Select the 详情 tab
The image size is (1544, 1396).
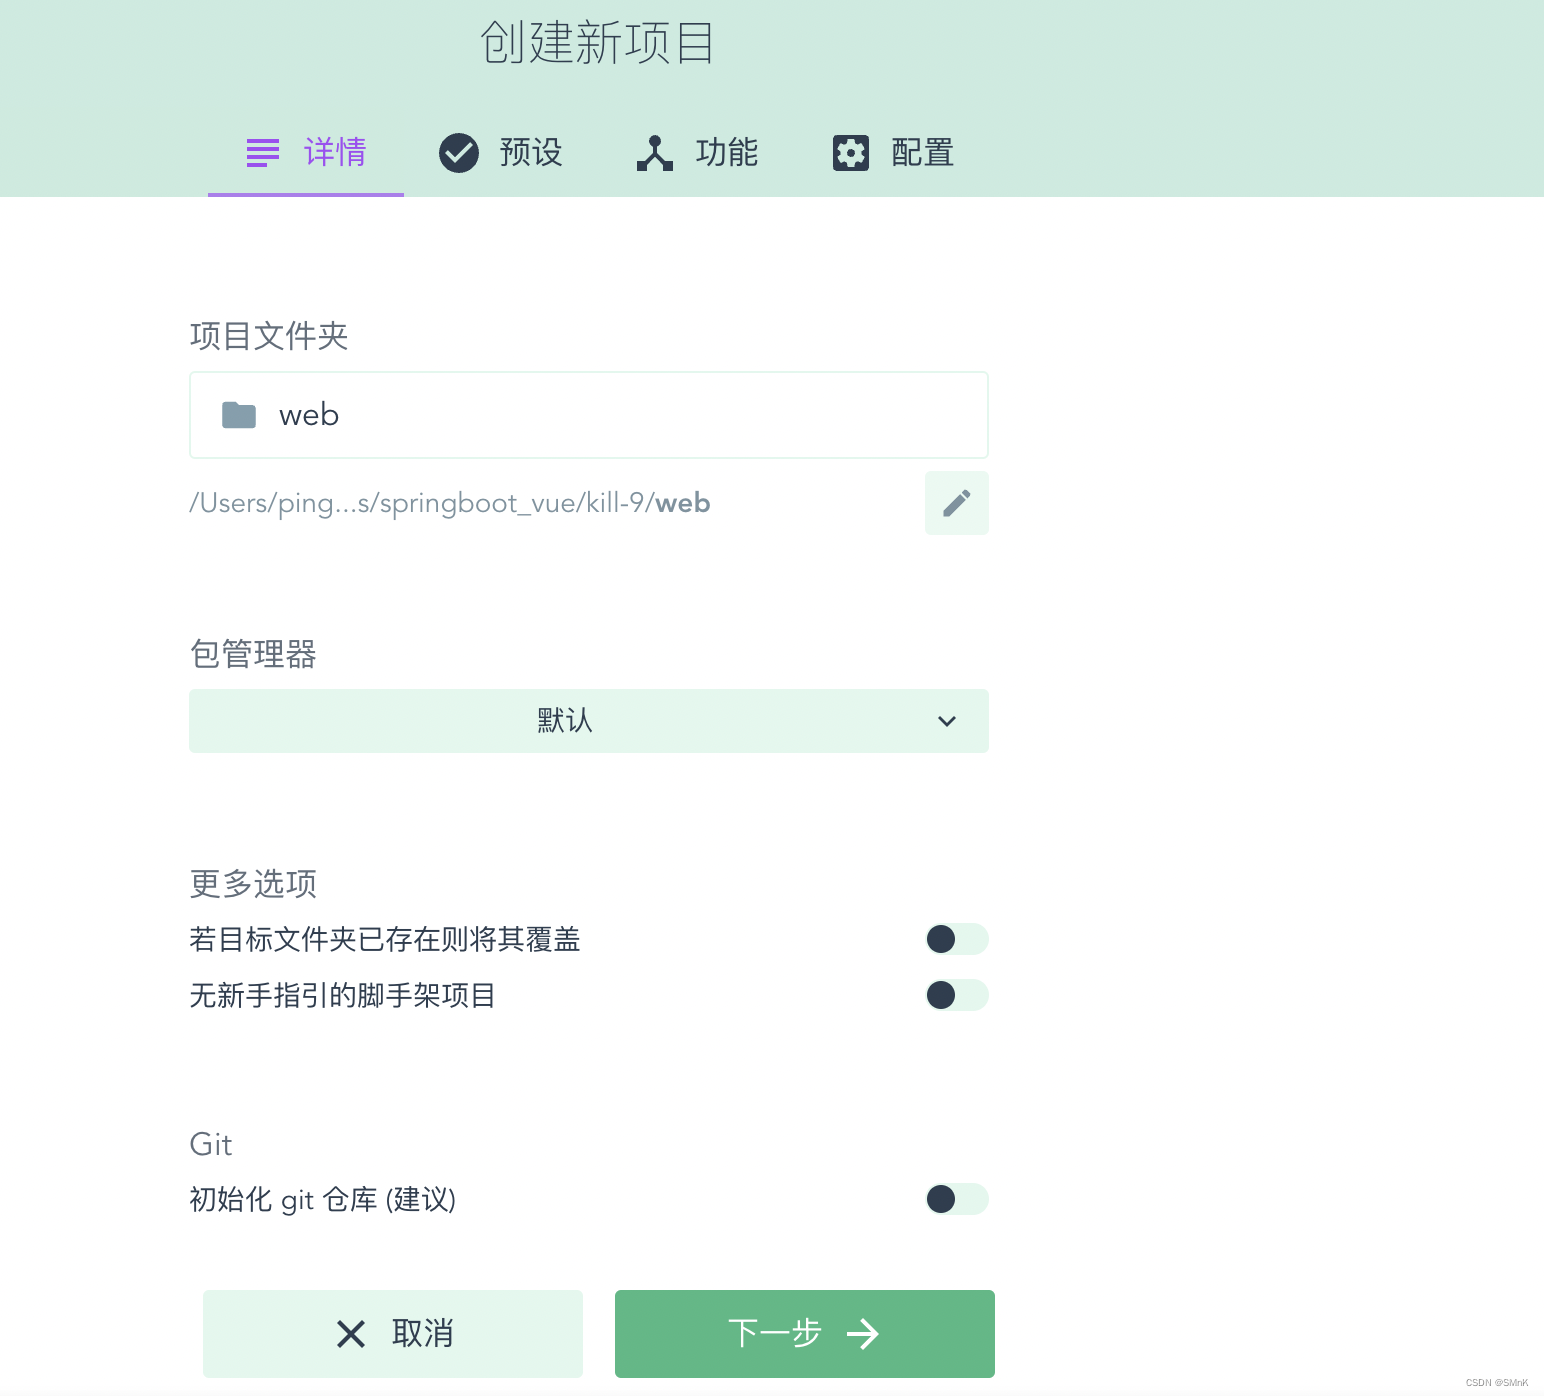click(x=334, y=152)
